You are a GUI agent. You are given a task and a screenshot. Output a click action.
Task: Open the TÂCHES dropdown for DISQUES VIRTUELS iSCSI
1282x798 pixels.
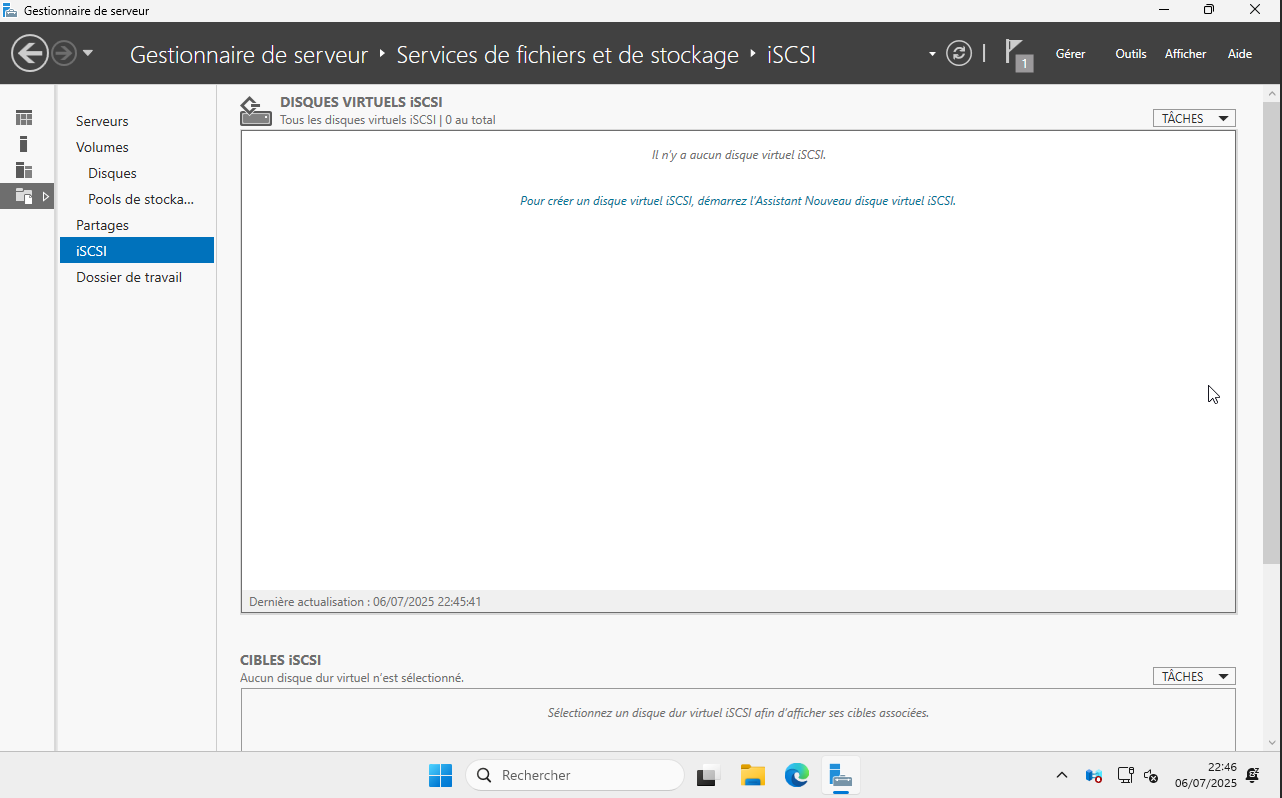pyautogui.click(x=1193, y=117)
